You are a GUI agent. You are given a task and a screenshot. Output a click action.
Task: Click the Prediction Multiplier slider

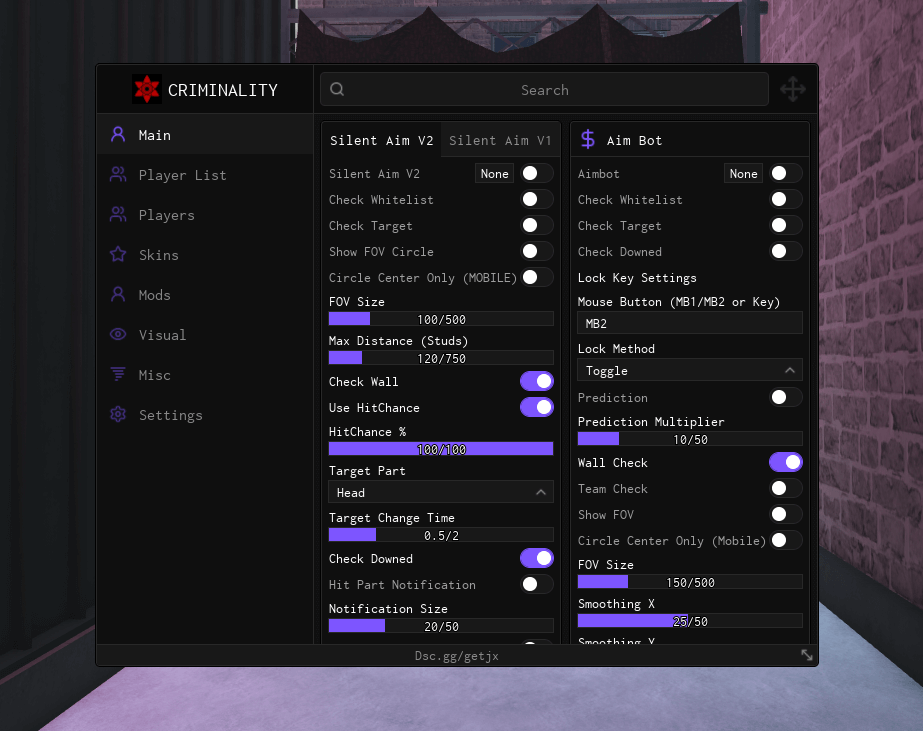pyautogui.click(x=690, y=439)
